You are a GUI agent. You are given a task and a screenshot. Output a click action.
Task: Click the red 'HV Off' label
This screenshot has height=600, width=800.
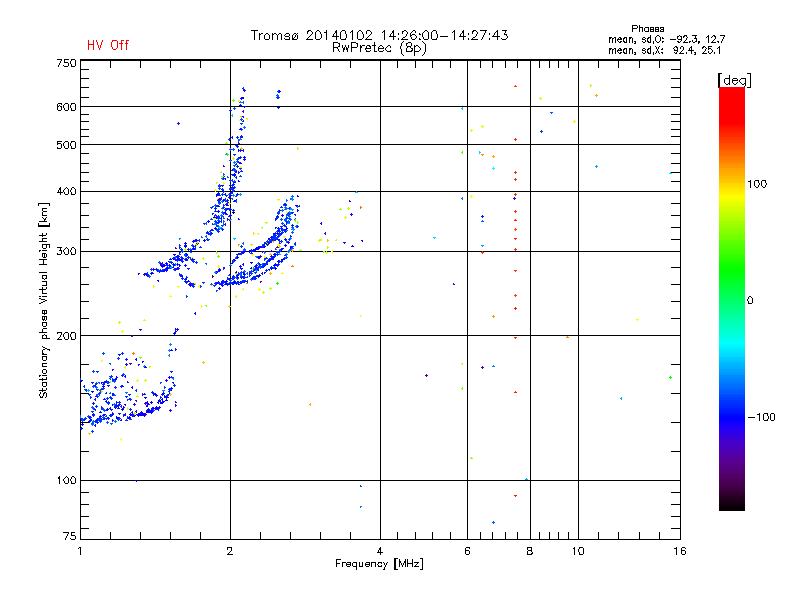tap(108, 45)
